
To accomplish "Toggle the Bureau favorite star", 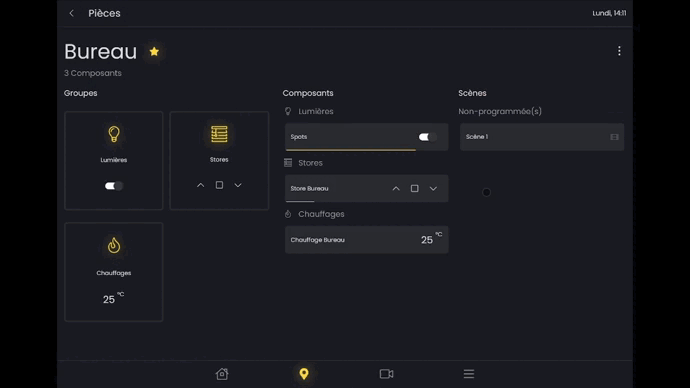I will pos(154,51).
